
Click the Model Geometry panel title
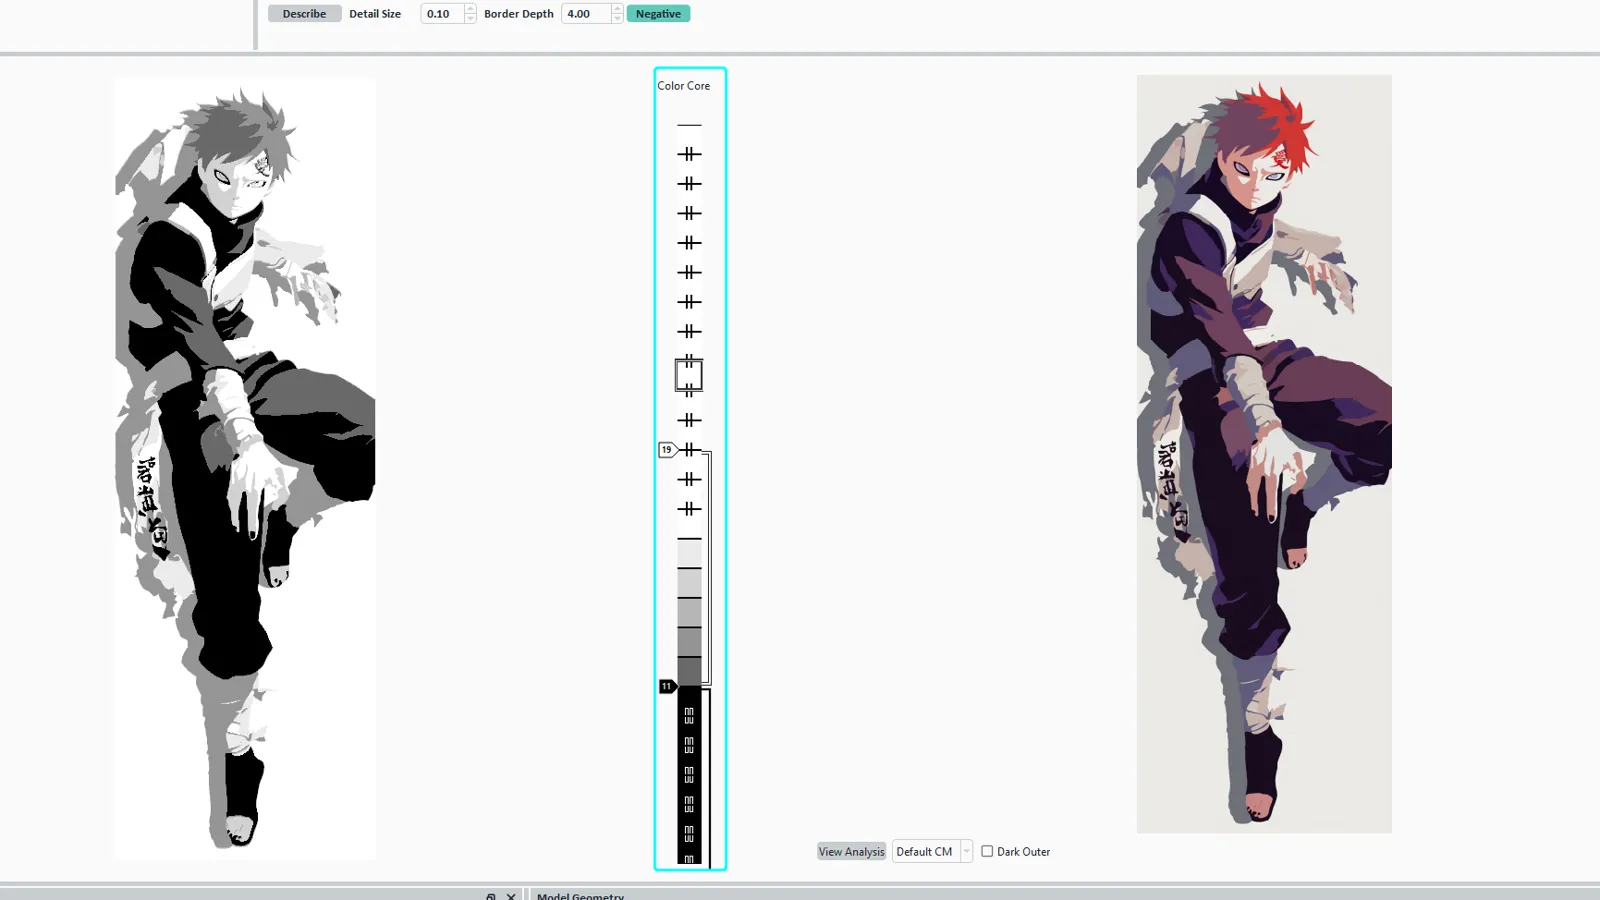click(x=580, y=895)
